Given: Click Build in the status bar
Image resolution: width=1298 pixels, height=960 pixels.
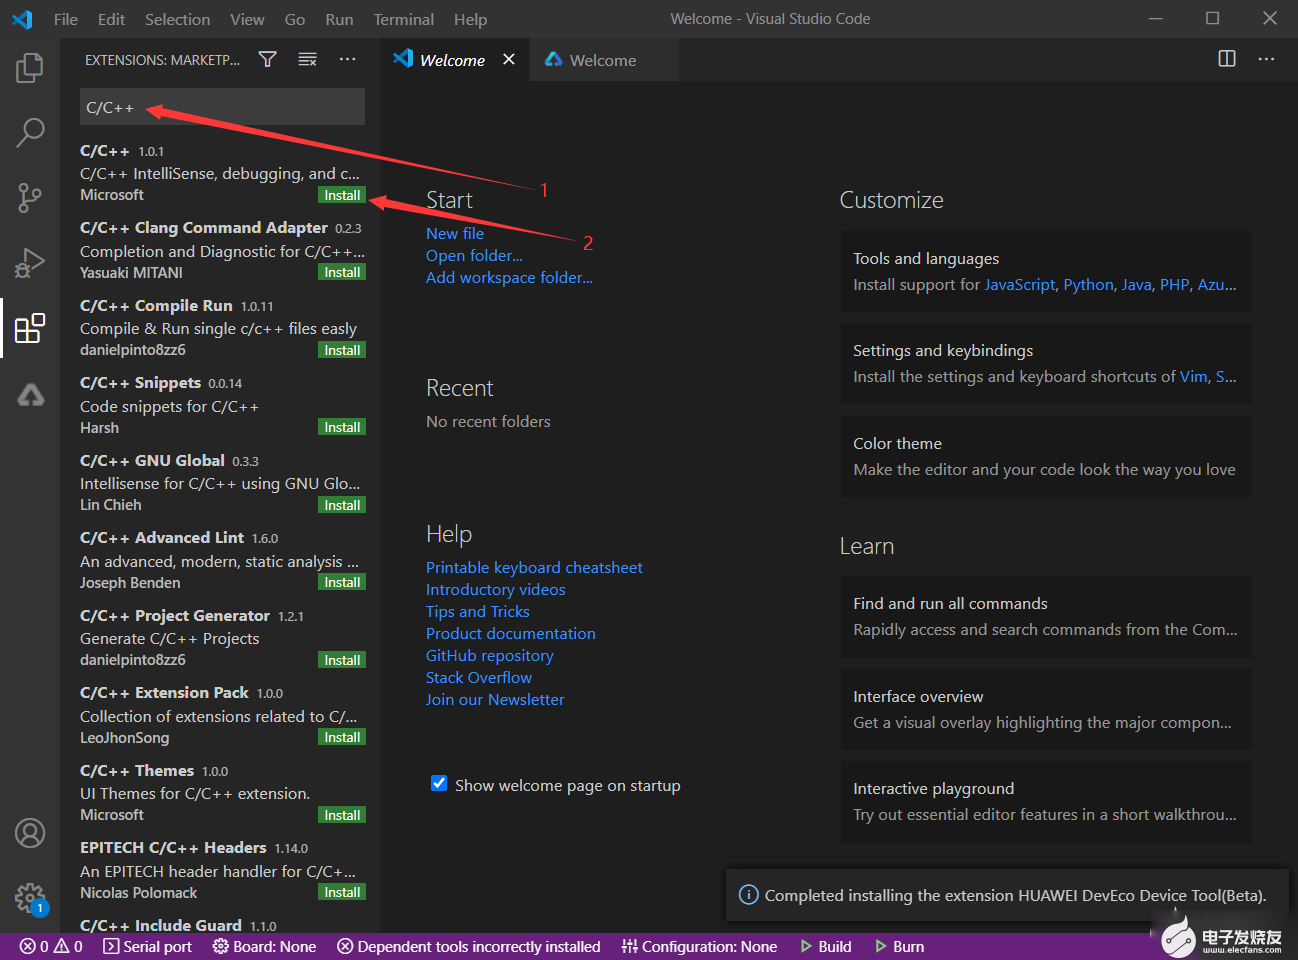Looking at the screenshot, I should coord(825,946).
